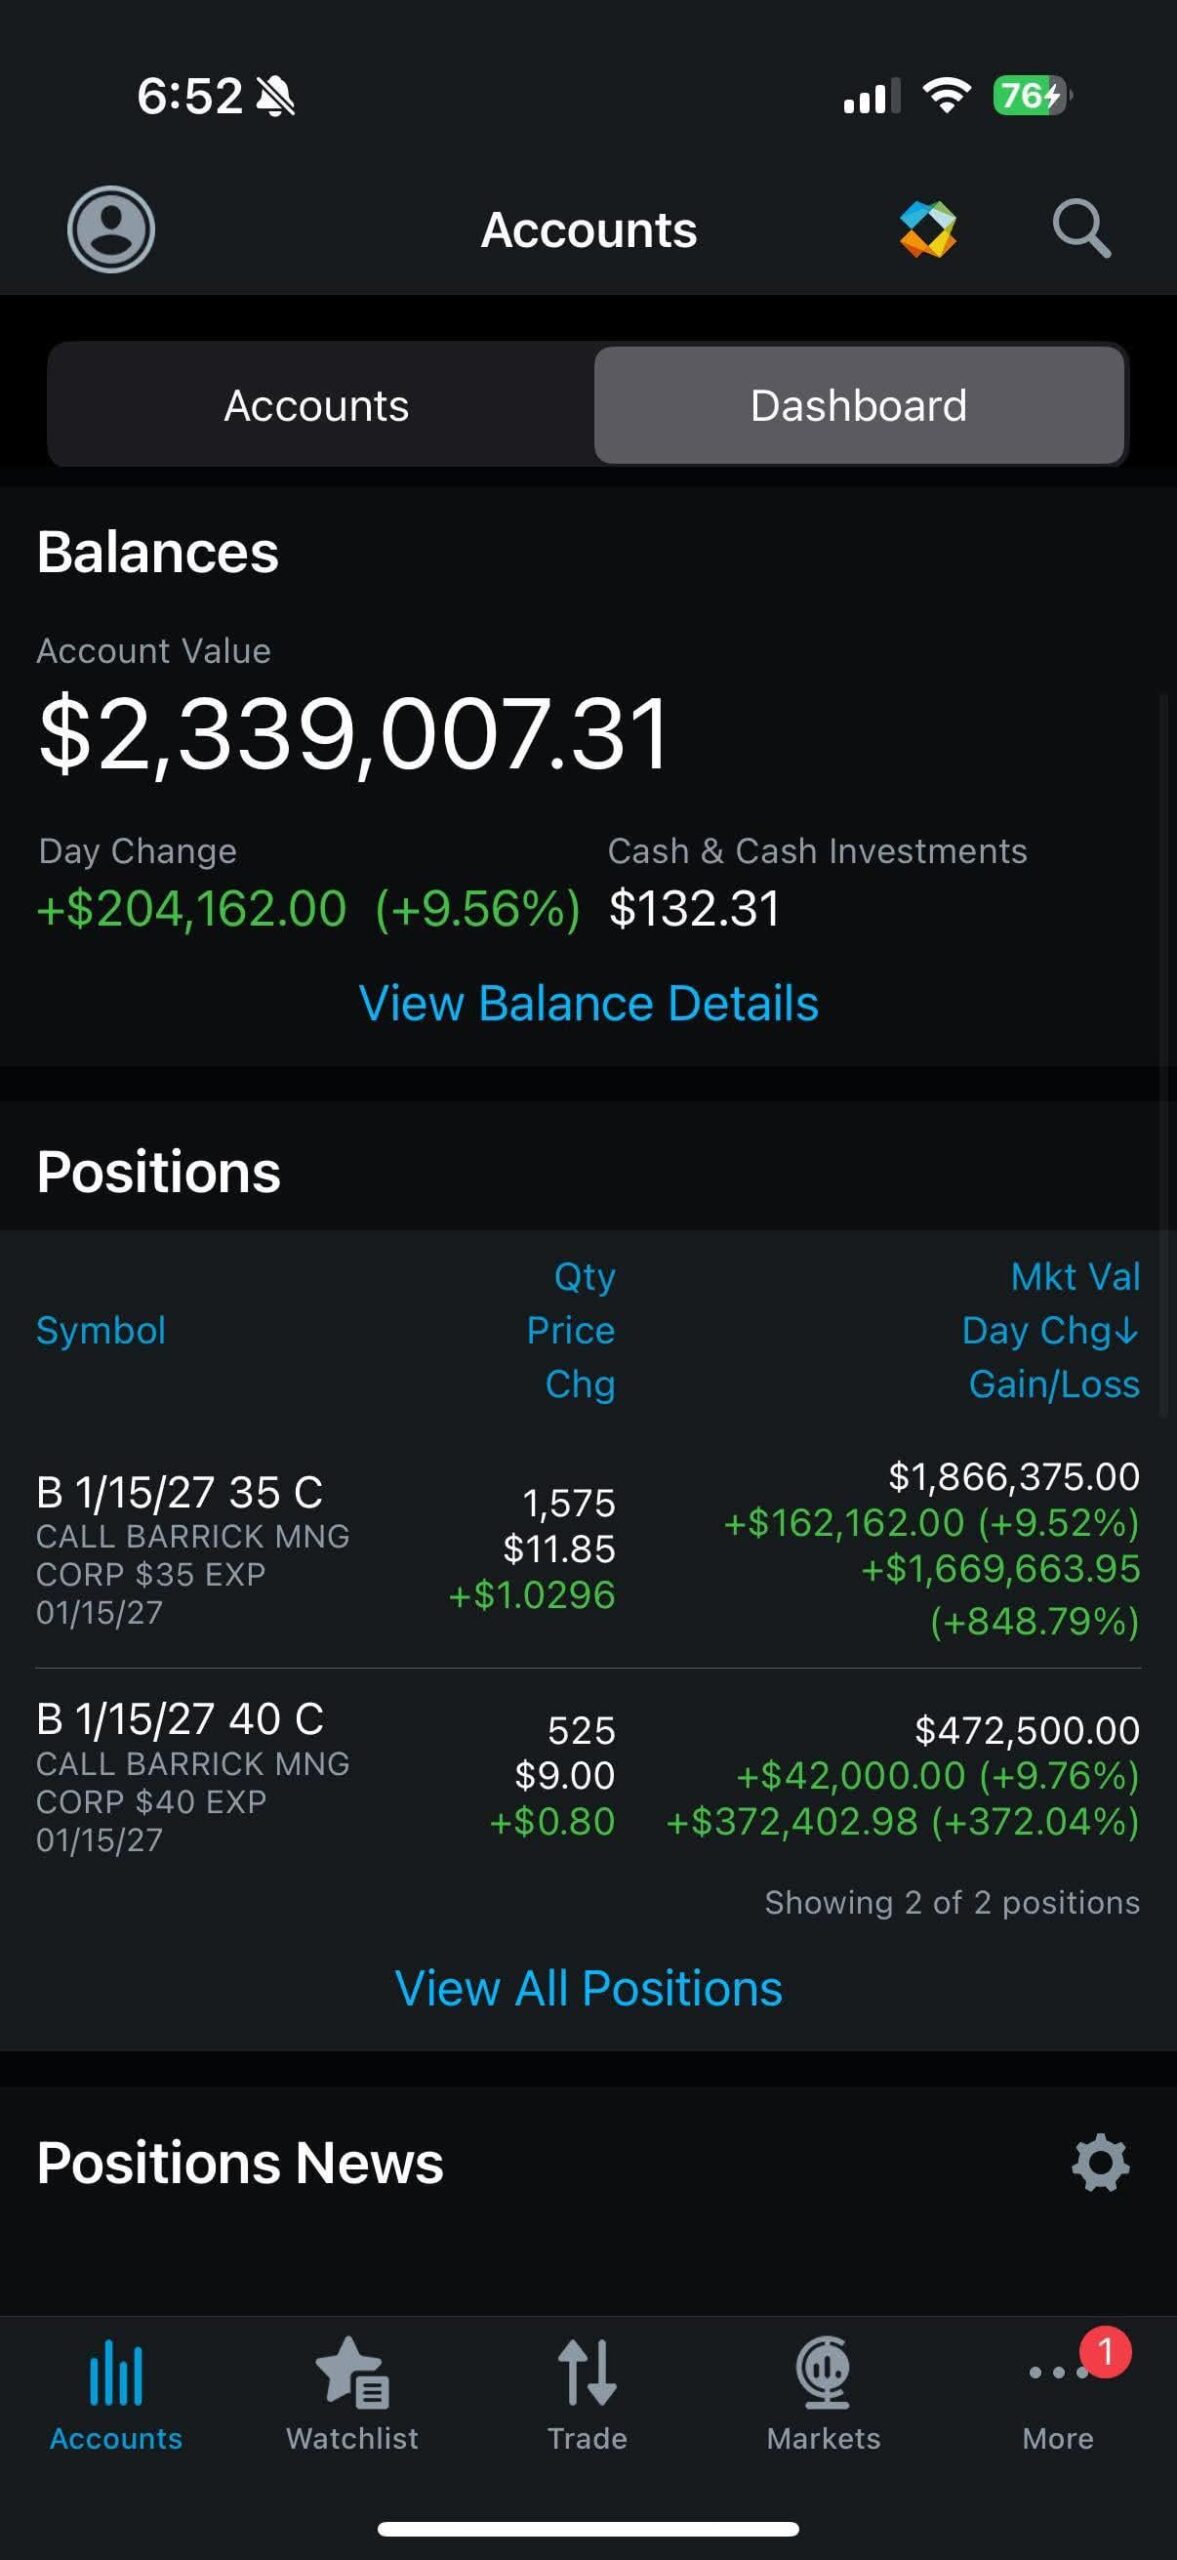
Task: Switch to the Dashboard segment
Action: (x=859, y=405)
